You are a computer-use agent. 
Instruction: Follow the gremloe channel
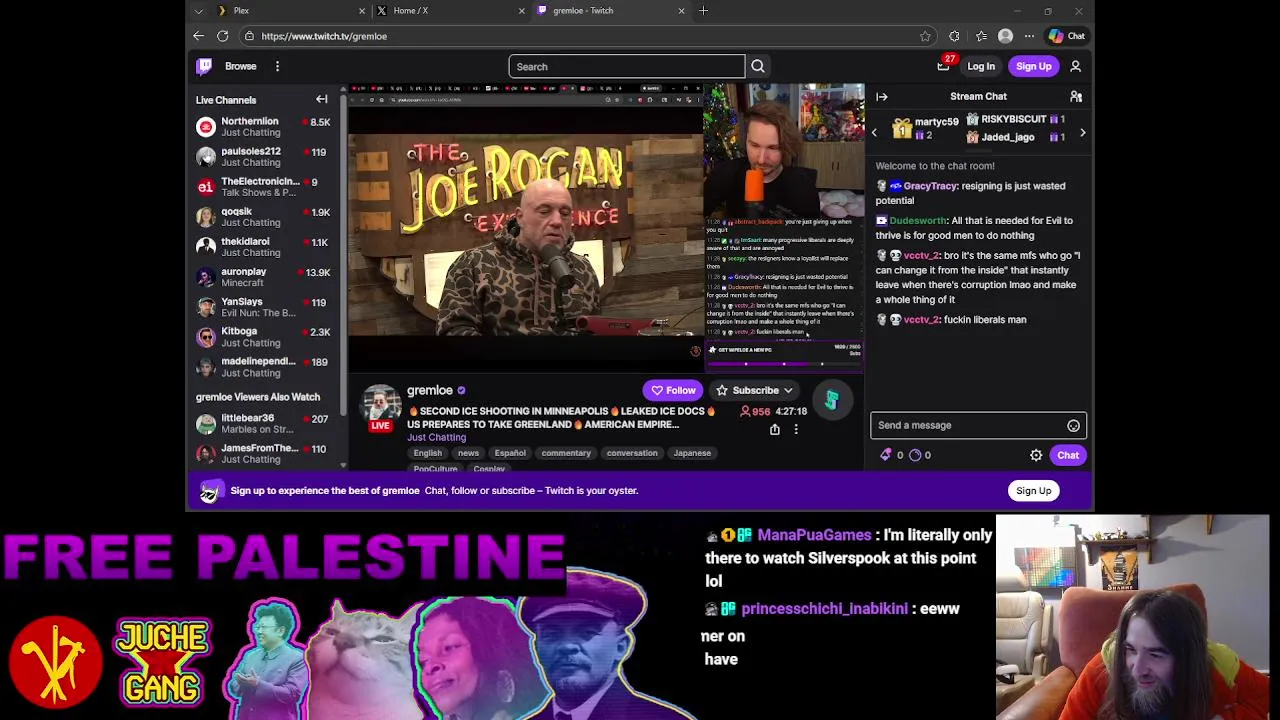coord(673,390)
